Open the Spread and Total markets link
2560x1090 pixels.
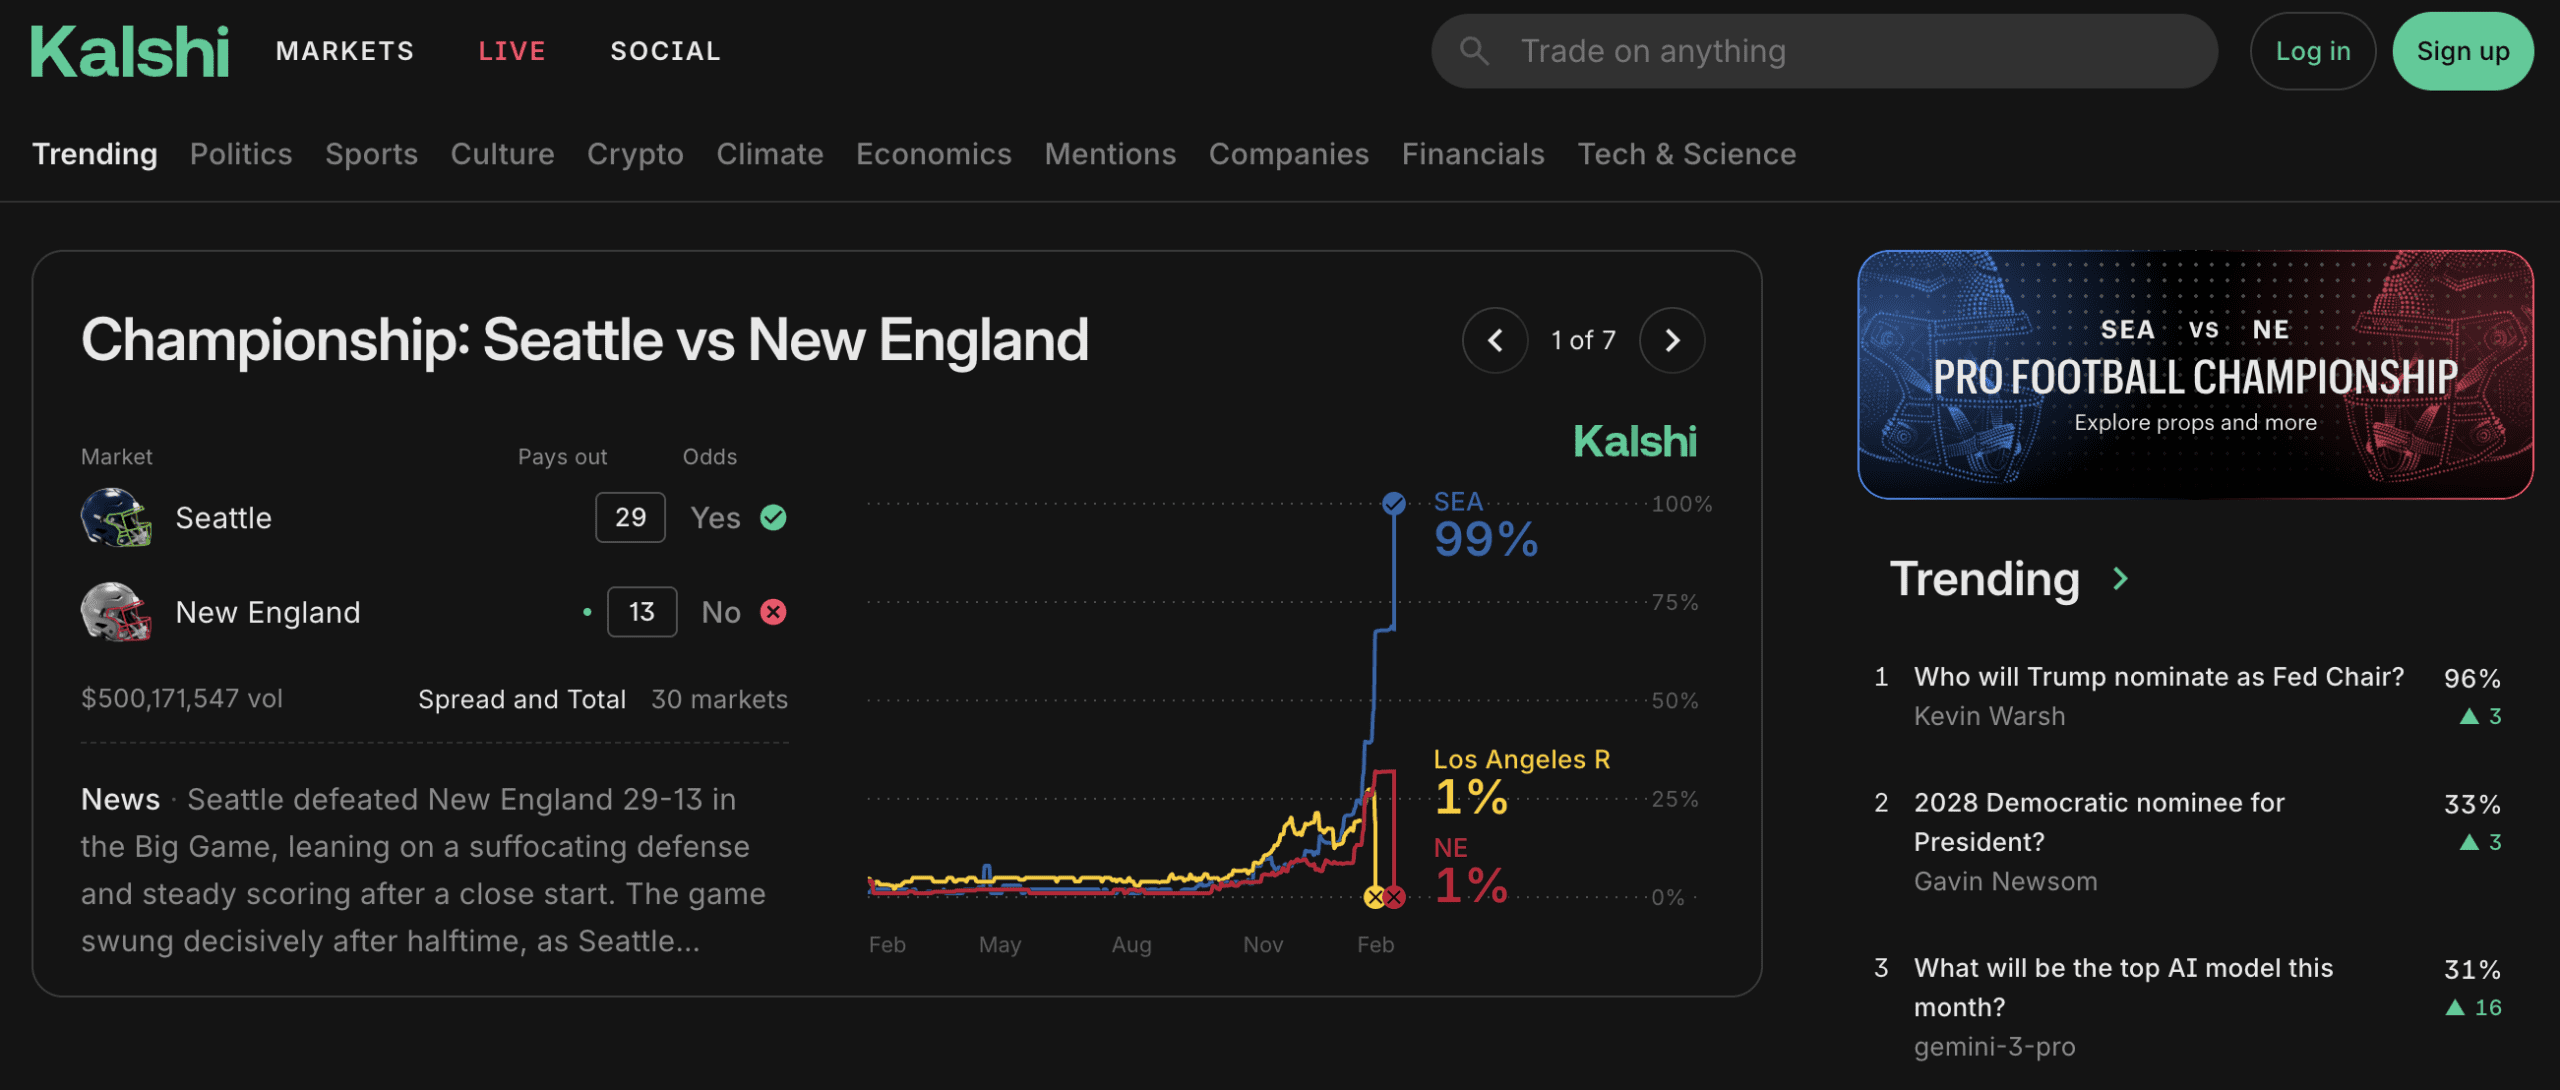pyautogui.click(x=522, y=699)
